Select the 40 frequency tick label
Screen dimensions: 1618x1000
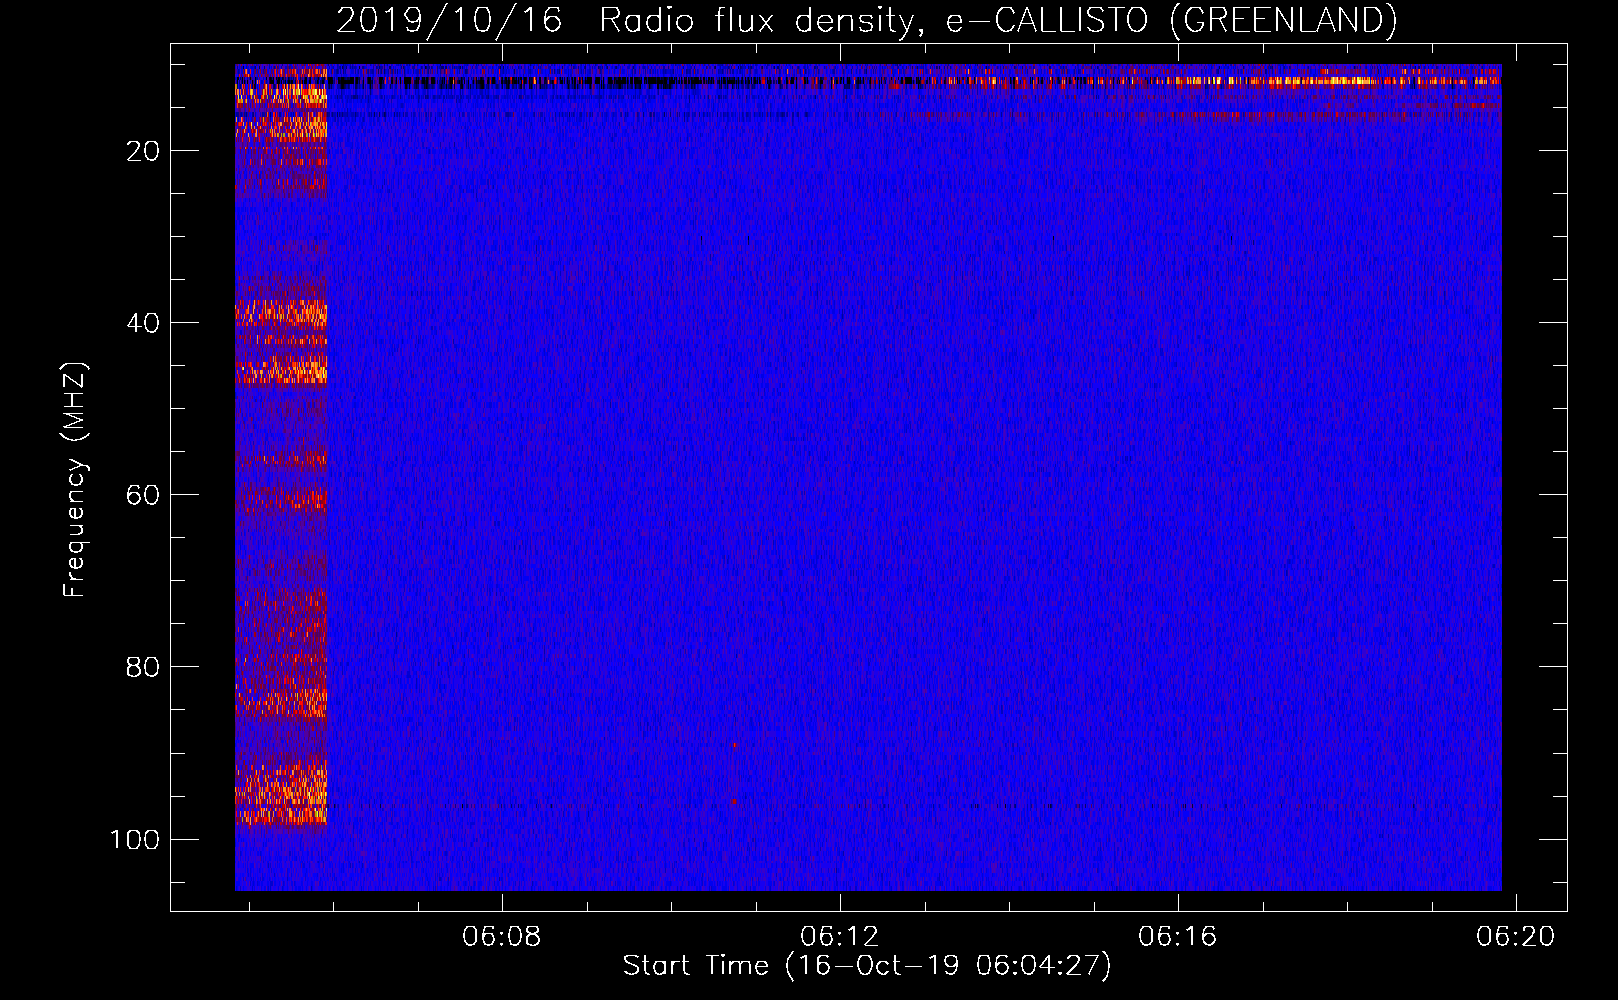(x=143, y=323)
